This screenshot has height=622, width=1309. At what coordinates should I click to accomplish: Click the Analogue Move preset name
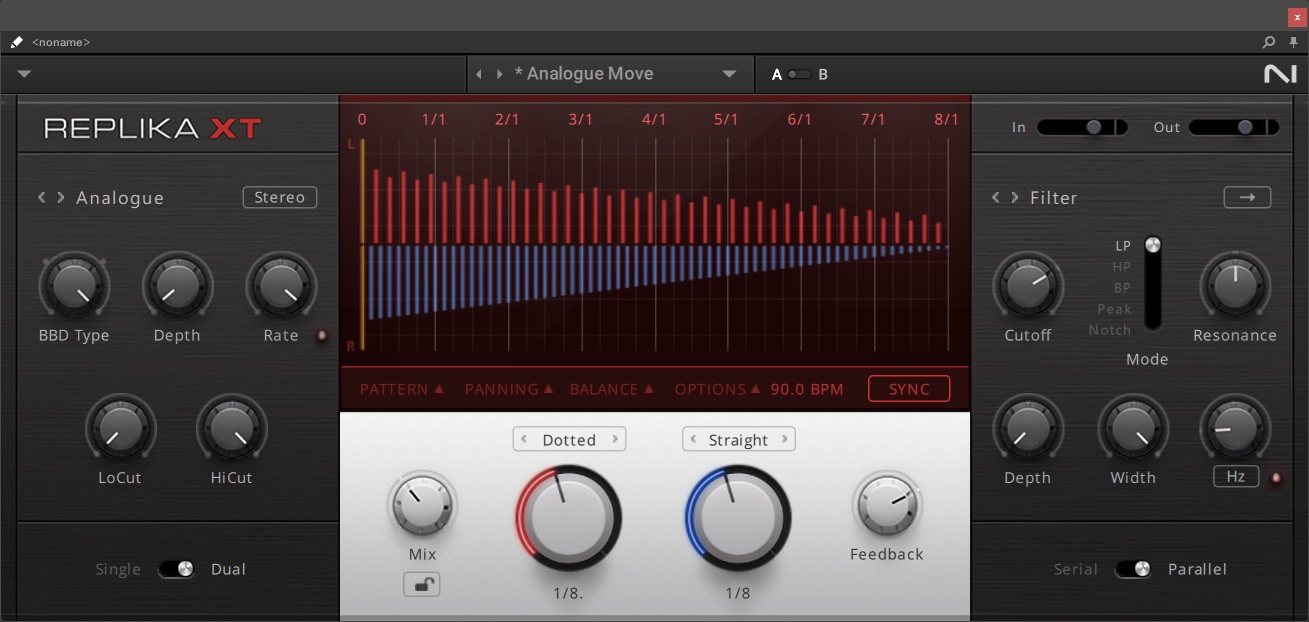click(584, 74)
